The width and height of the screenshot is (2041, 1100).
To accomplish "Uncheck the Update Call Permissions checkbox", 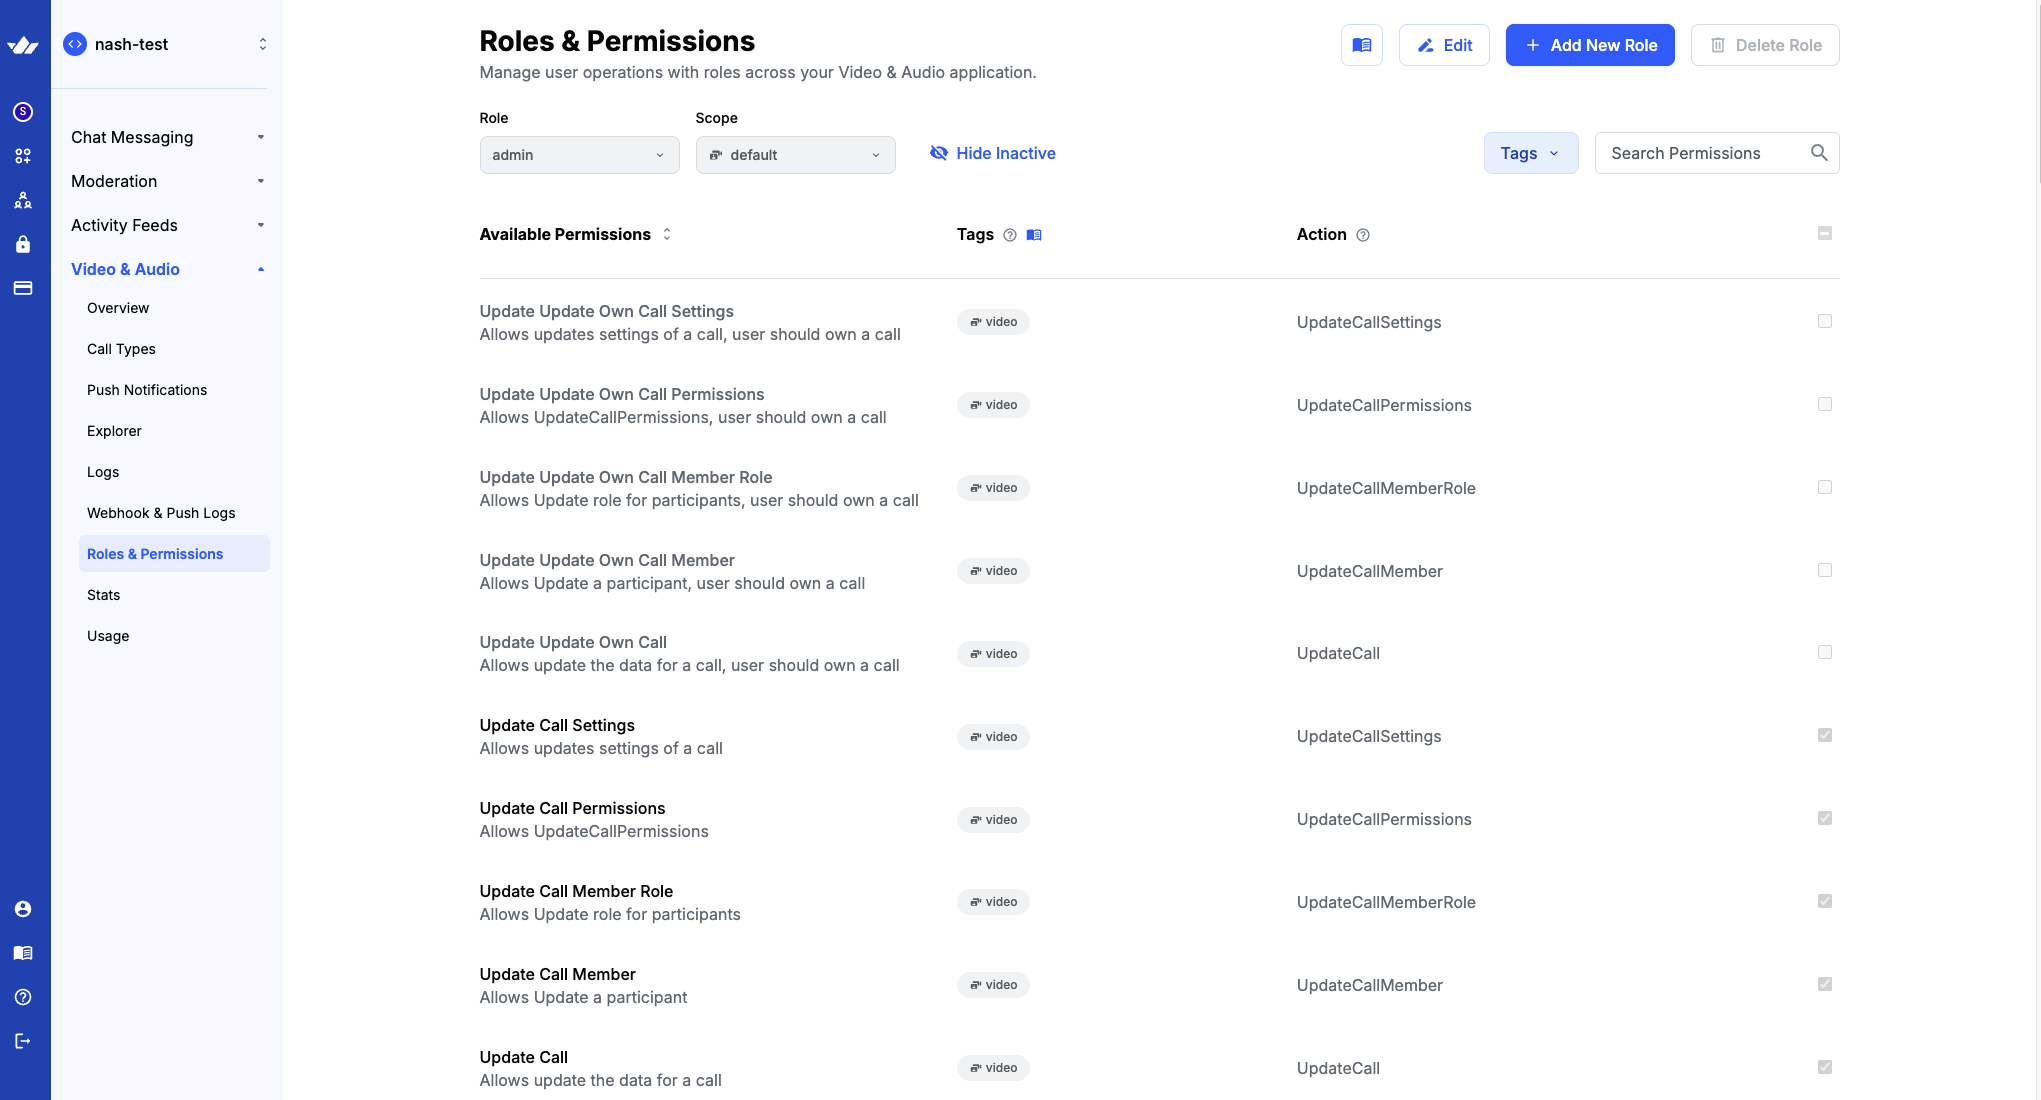I will click(1824, 818).
